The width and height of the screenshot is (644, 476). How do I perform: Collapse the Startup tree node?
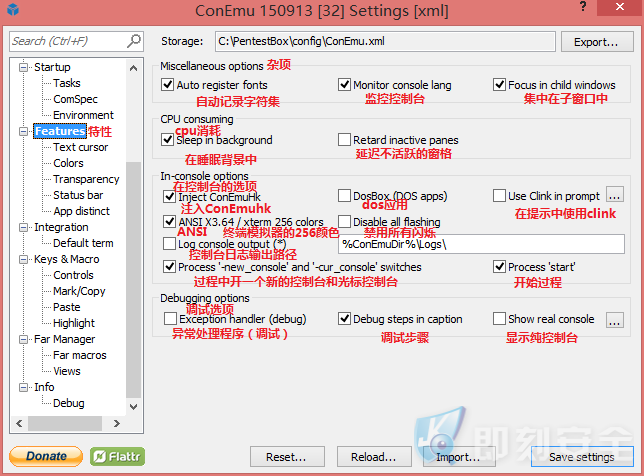click(24, 67)
